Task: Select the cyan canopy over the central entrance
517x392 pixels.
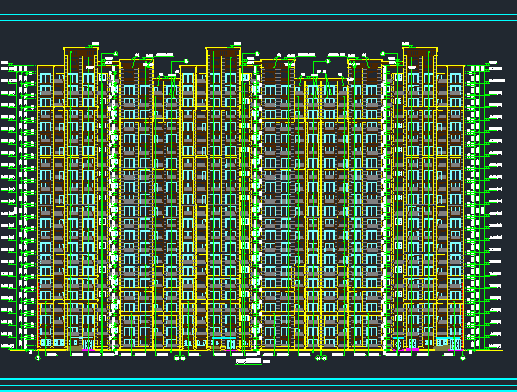Action: [x=224, y=338]
